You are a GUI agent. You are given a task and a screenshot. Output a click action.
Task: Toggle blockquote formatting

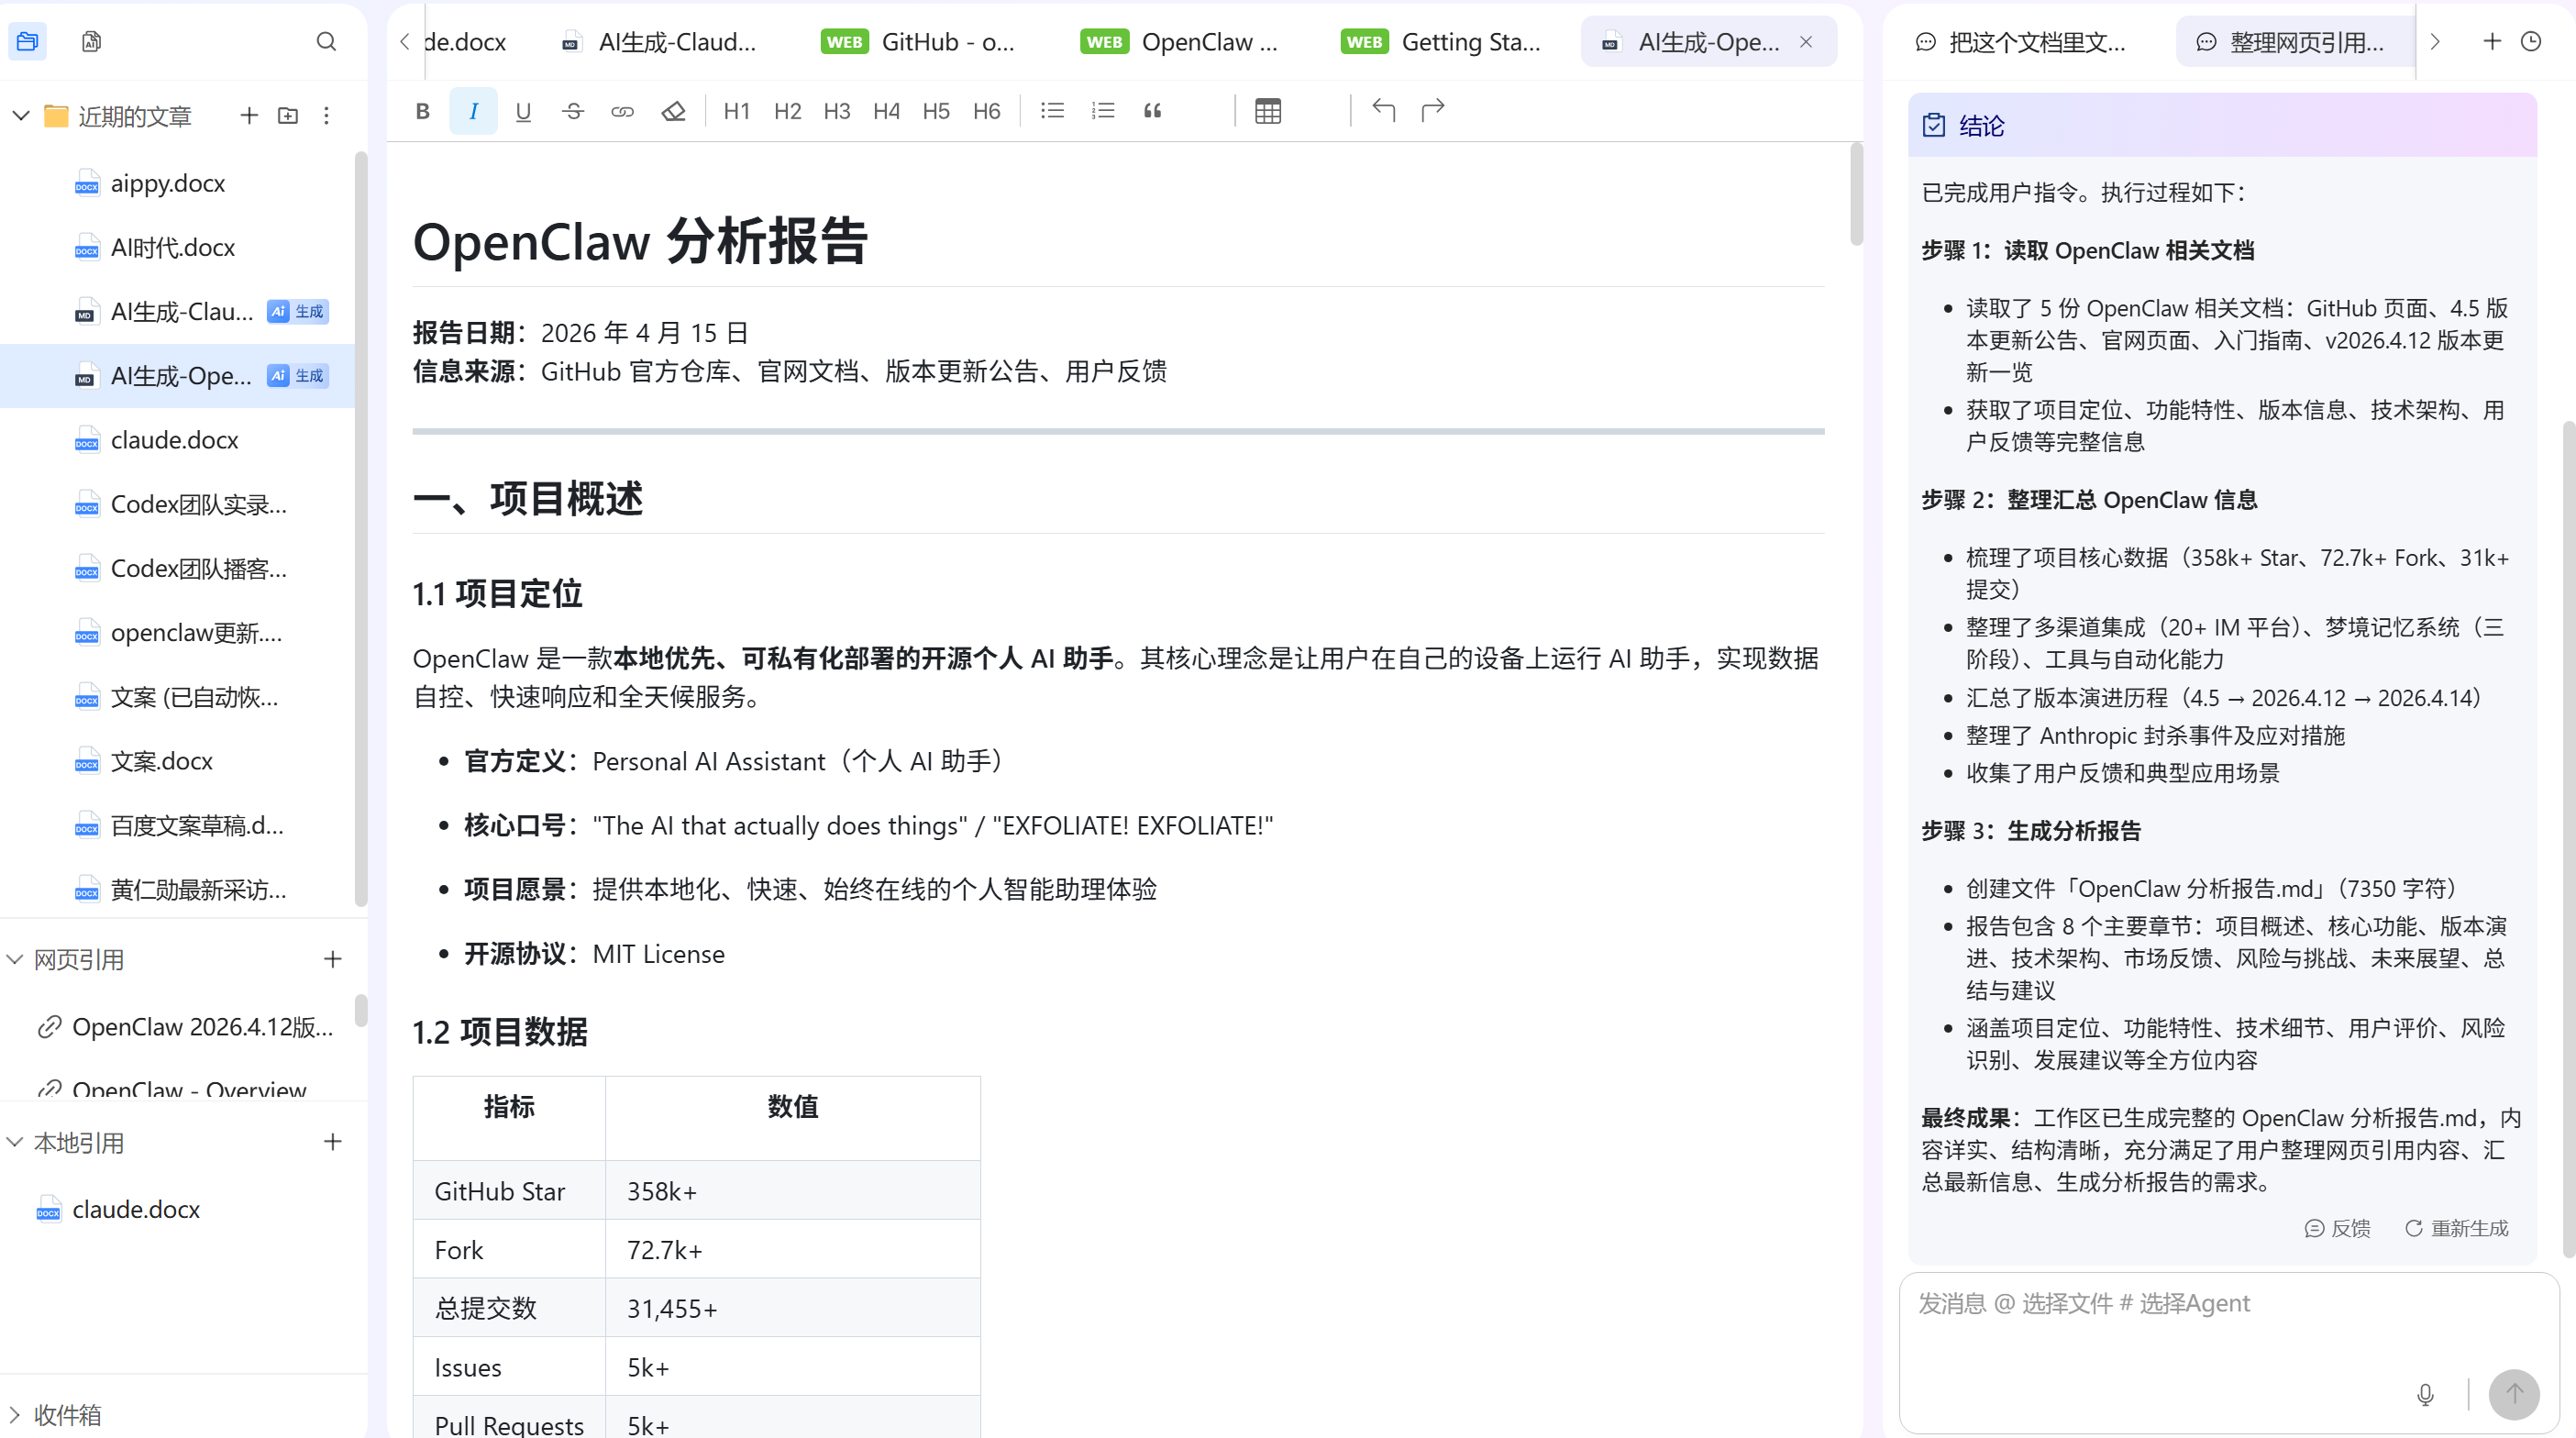[1152, 111]
